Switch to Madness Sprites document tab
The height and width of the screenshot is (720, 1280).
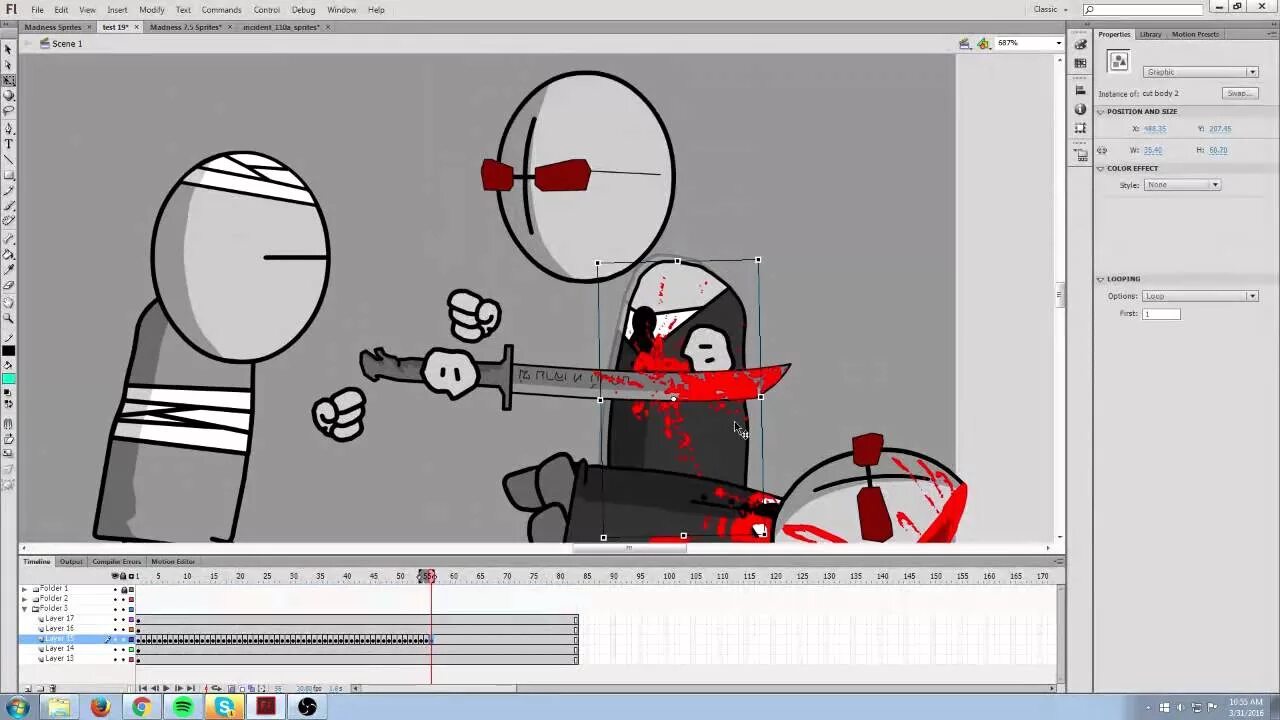click(53, 27)
